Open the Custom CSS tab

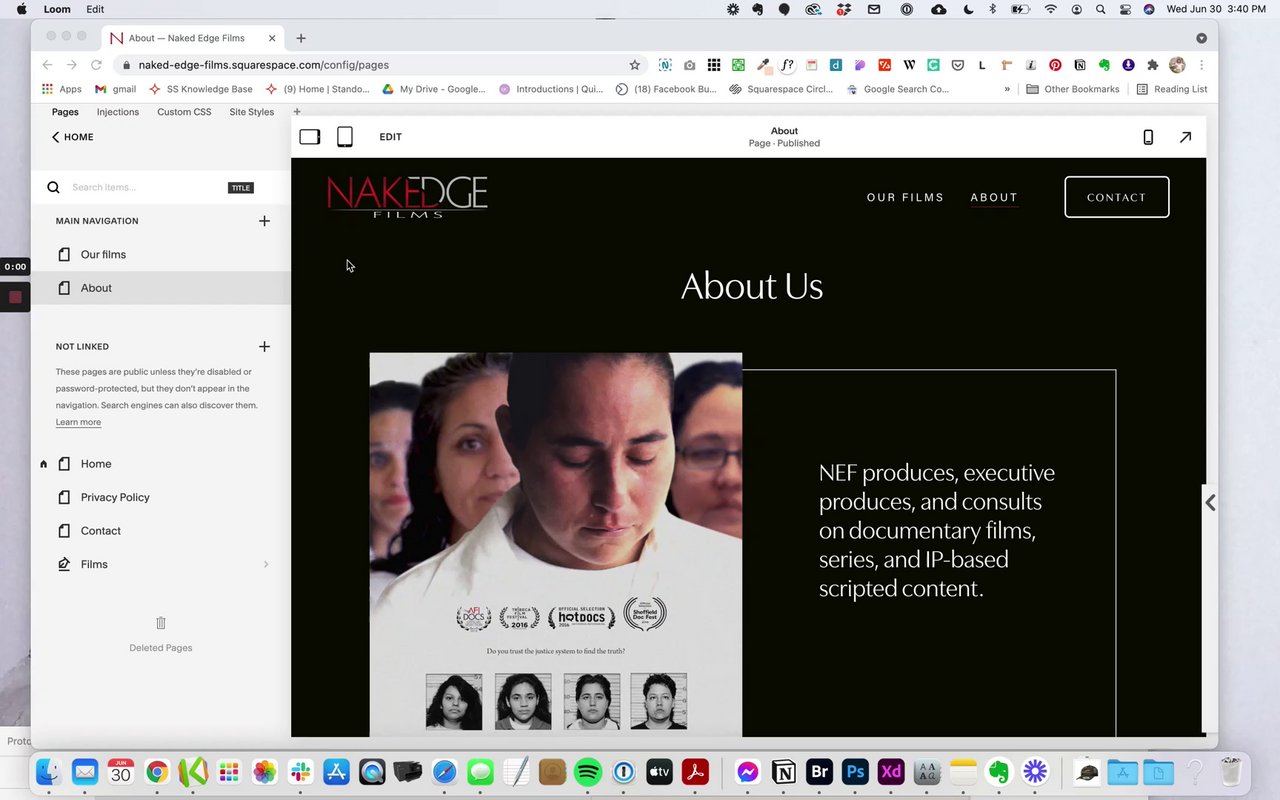point(184,112)
